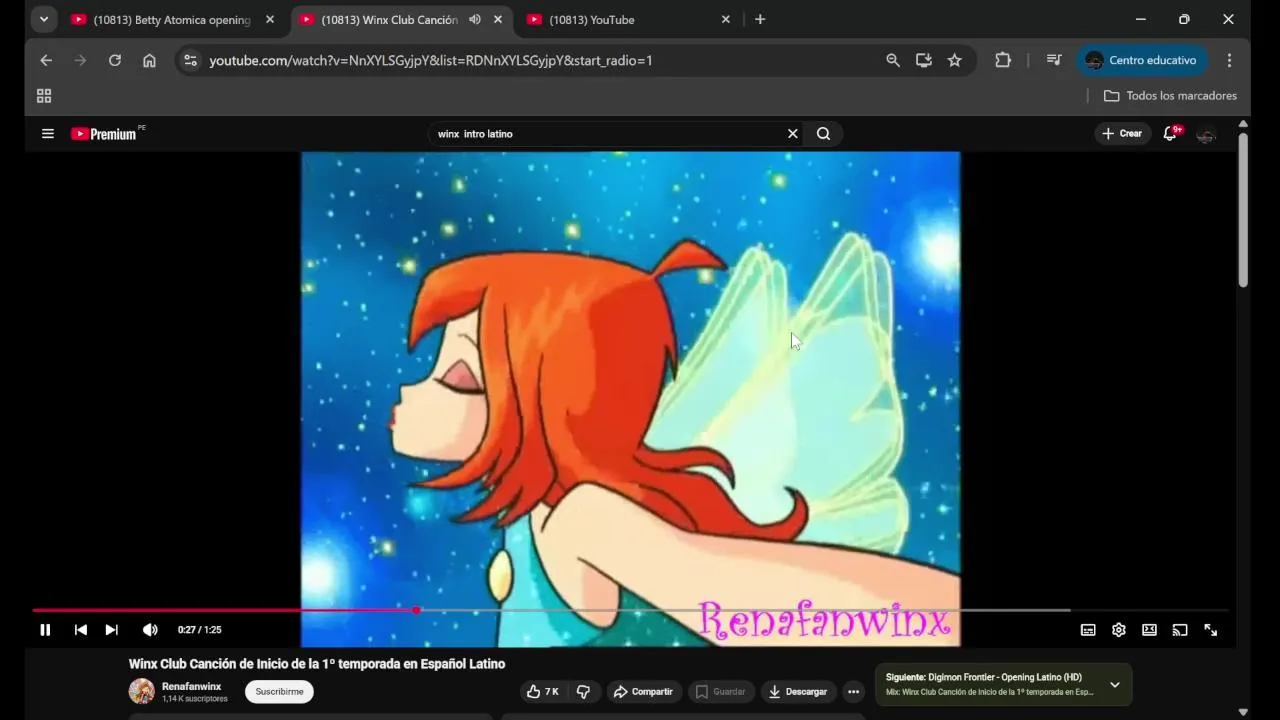The image size is (1280, 720).
Task: Share the video with Compartir
Action: click(x=644, y=692)
